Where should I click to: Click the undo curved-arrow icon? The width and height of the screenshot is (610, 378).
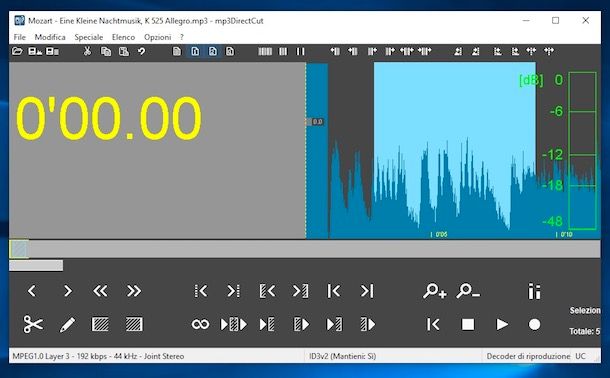tap(142, 51)
